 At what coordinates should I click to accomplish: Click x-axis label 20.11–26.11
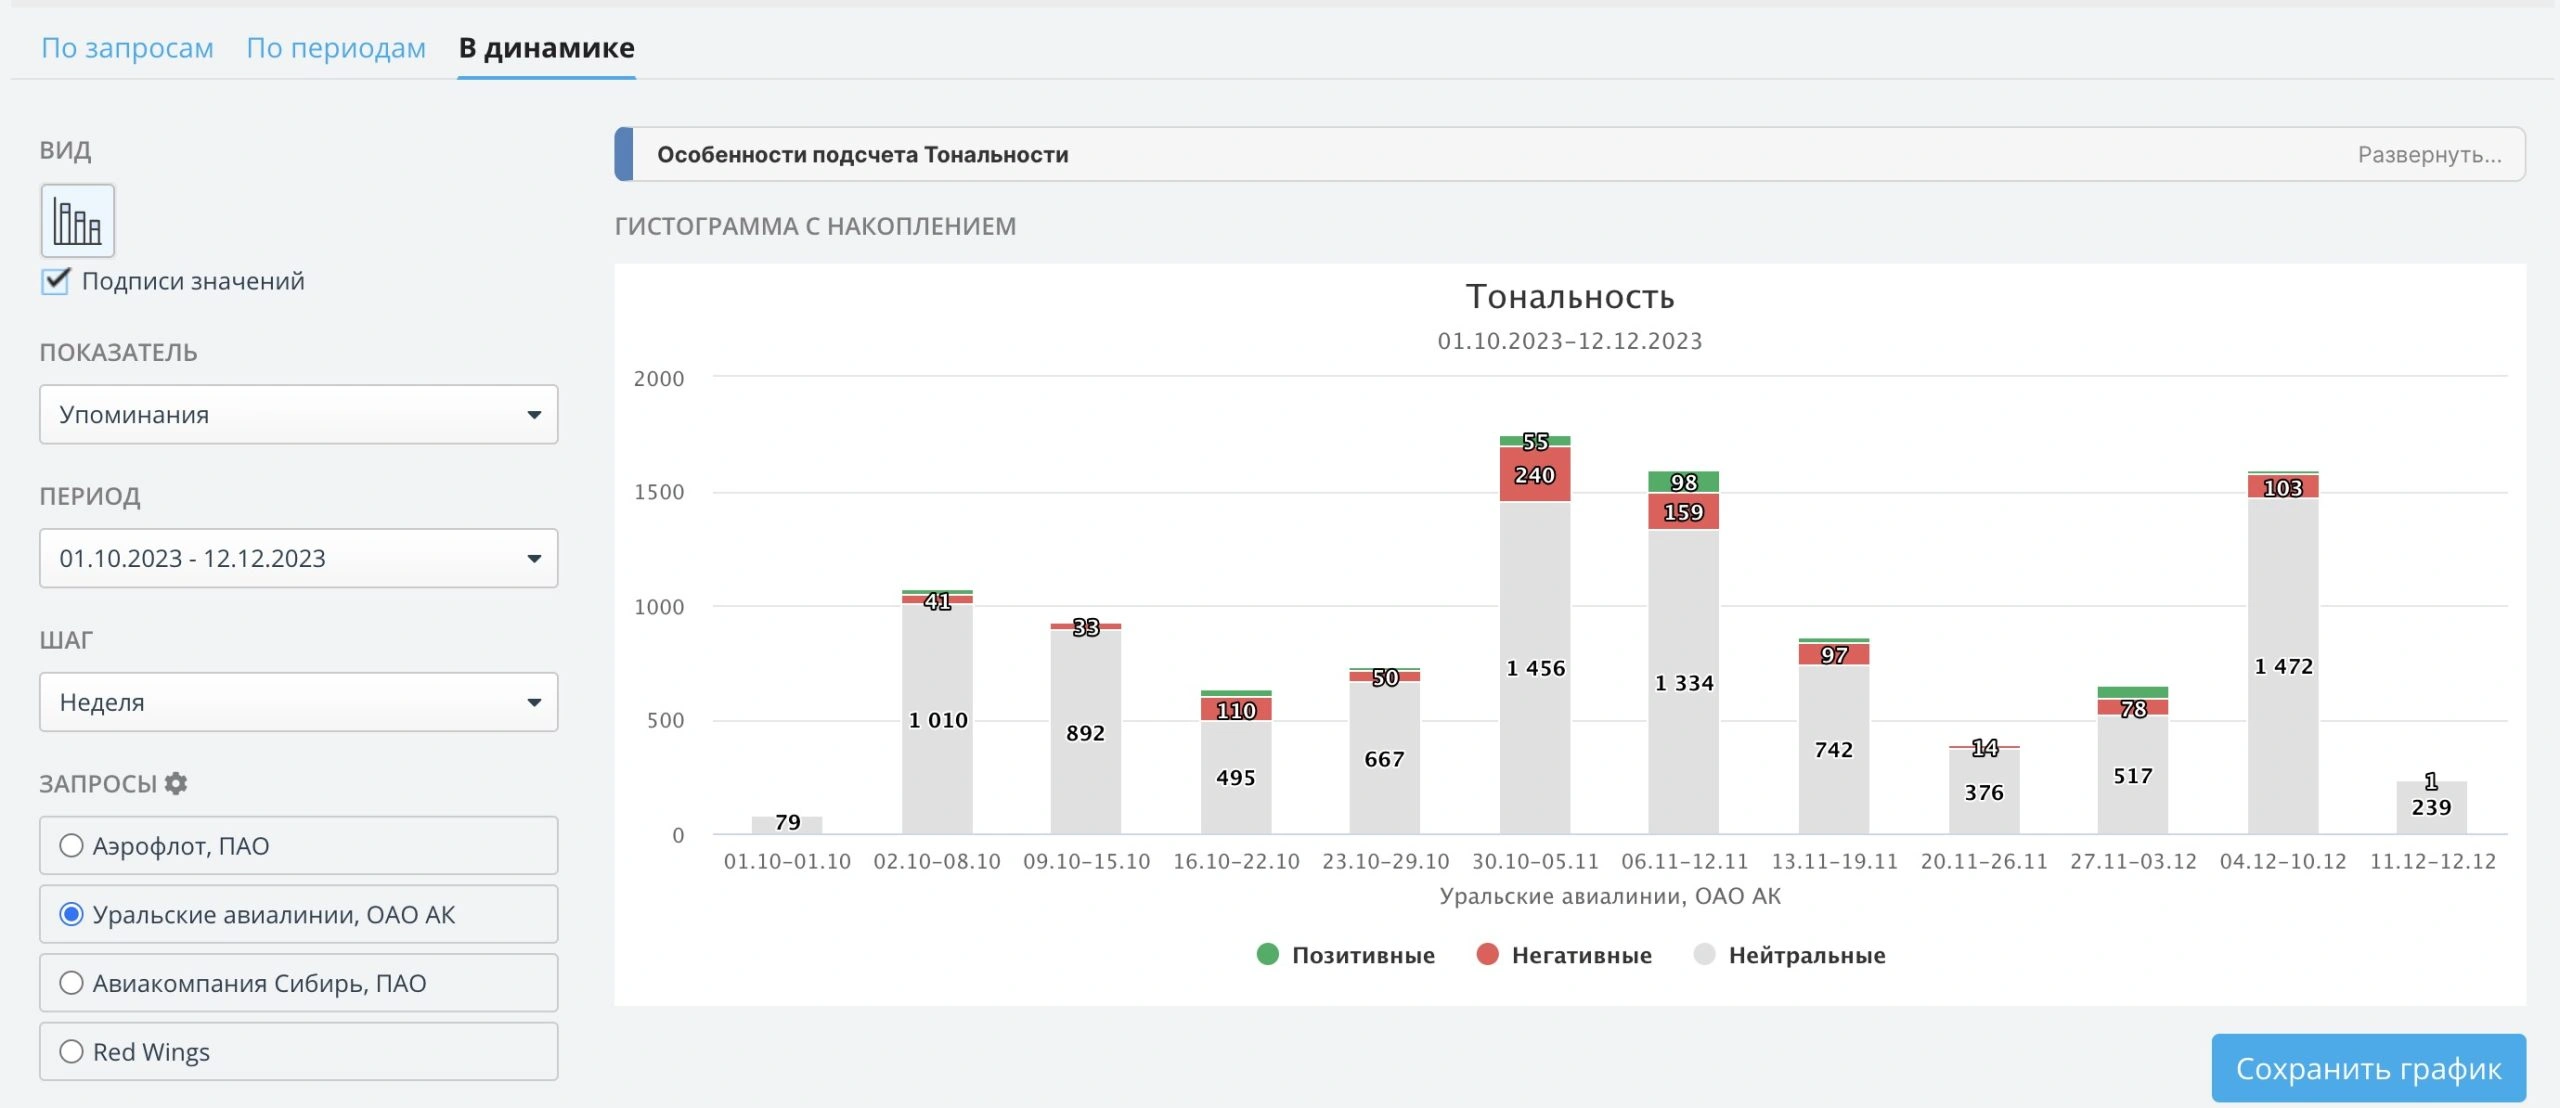[x=1984, y=861]
